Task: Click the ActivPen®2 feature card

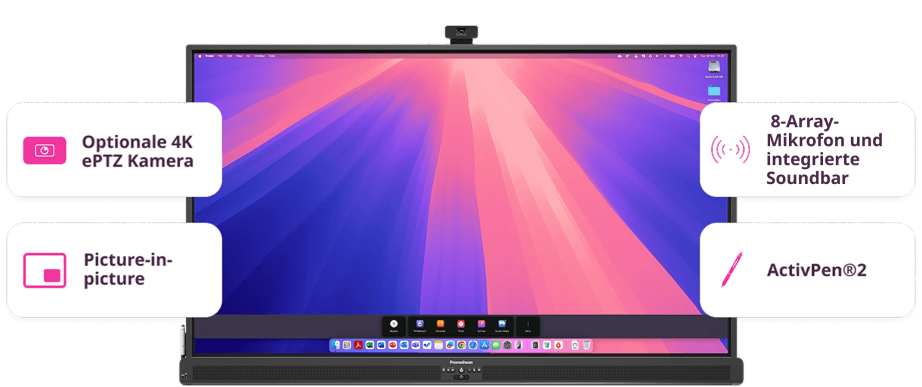Action: click(x=807, y=270)
